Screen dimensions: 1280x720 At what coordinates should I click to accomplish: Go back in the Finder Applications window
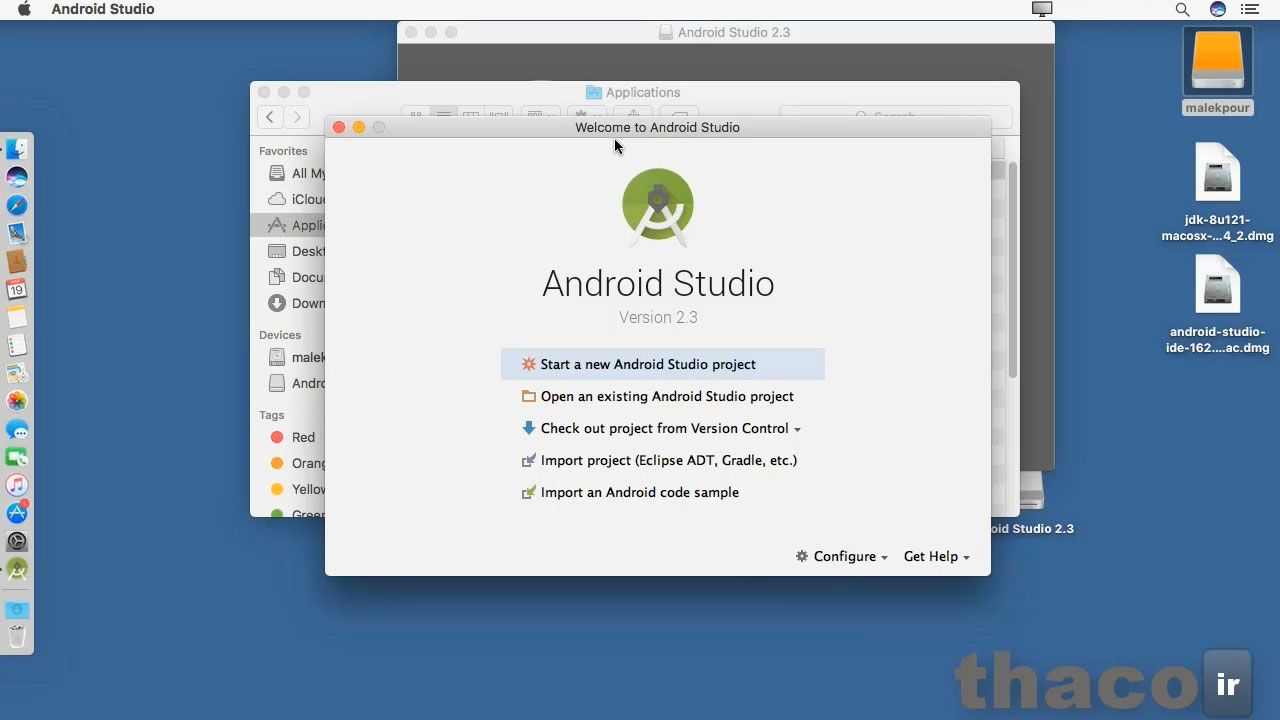(x=270, y=117)
